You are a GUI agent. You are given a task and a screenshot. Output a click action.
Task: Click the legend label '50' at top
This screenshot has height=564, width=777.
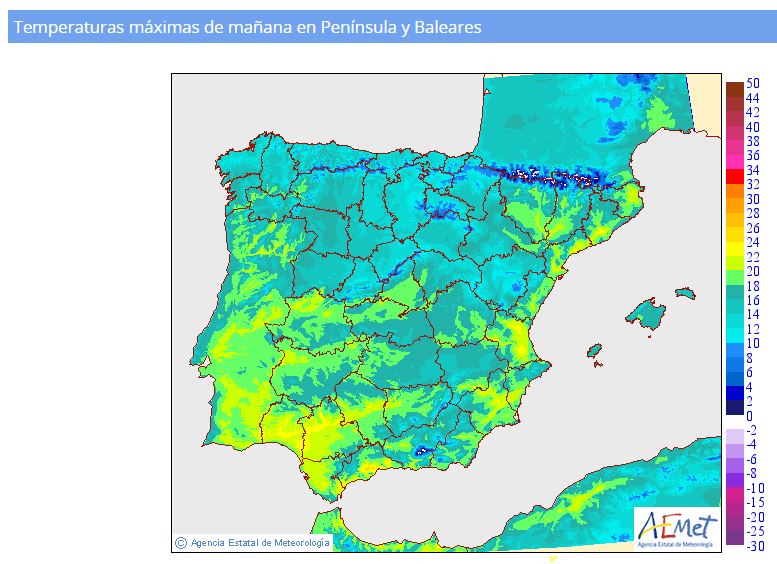[x=753, y=84]
